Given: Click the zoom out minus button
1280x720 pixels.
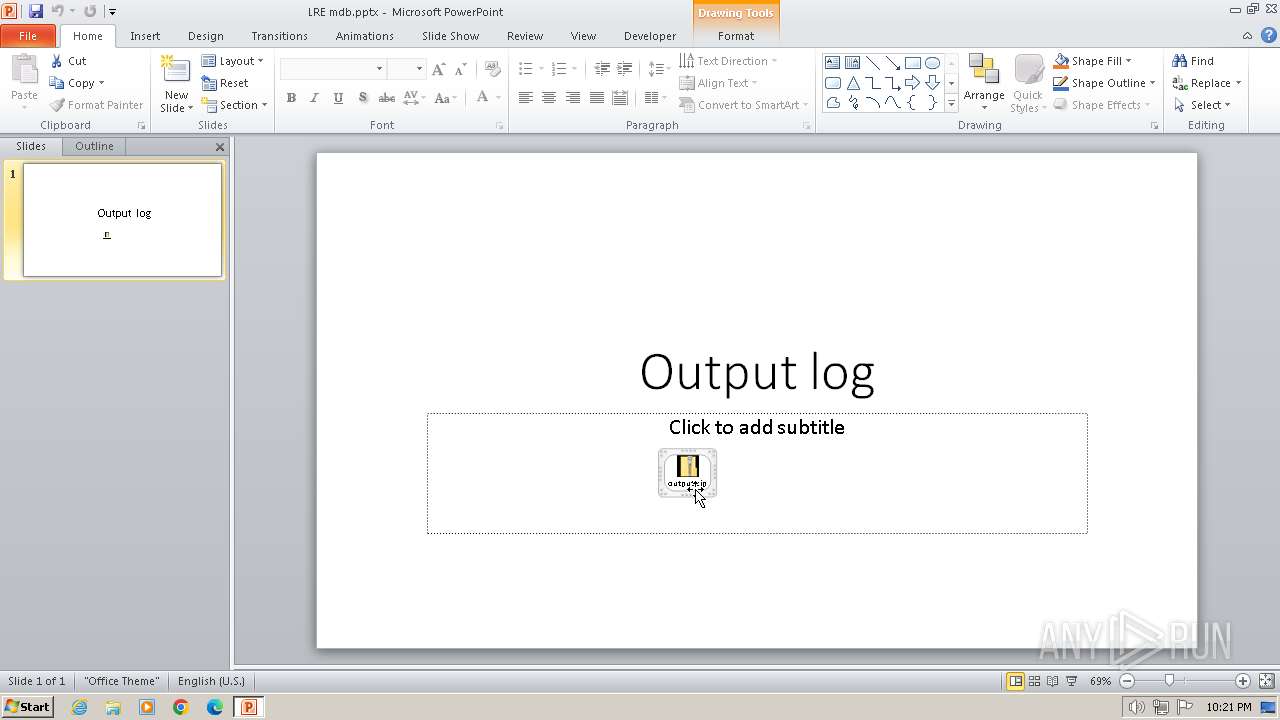Looking at the screenshot, I should click(x=1127, y=681).
